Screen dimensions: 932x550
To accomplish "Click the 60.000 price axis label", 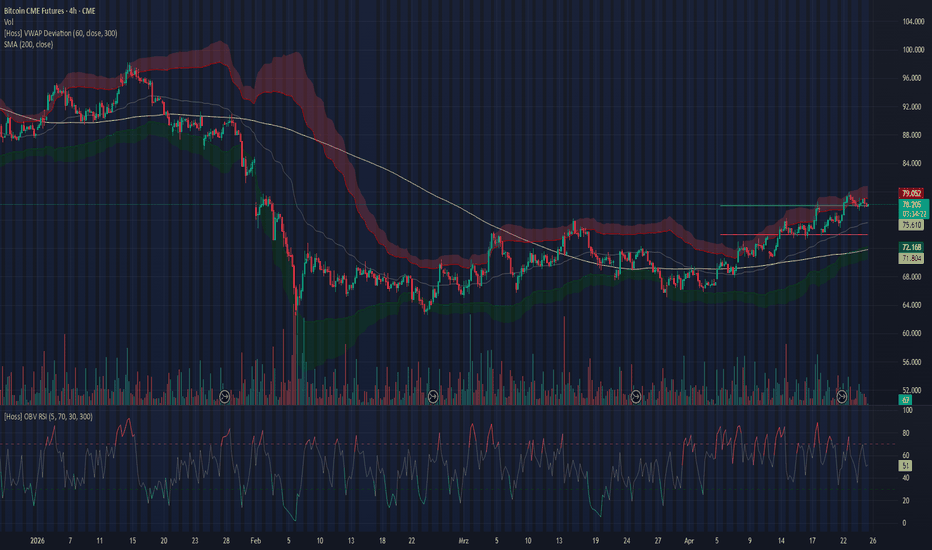I will coord(913,334).
